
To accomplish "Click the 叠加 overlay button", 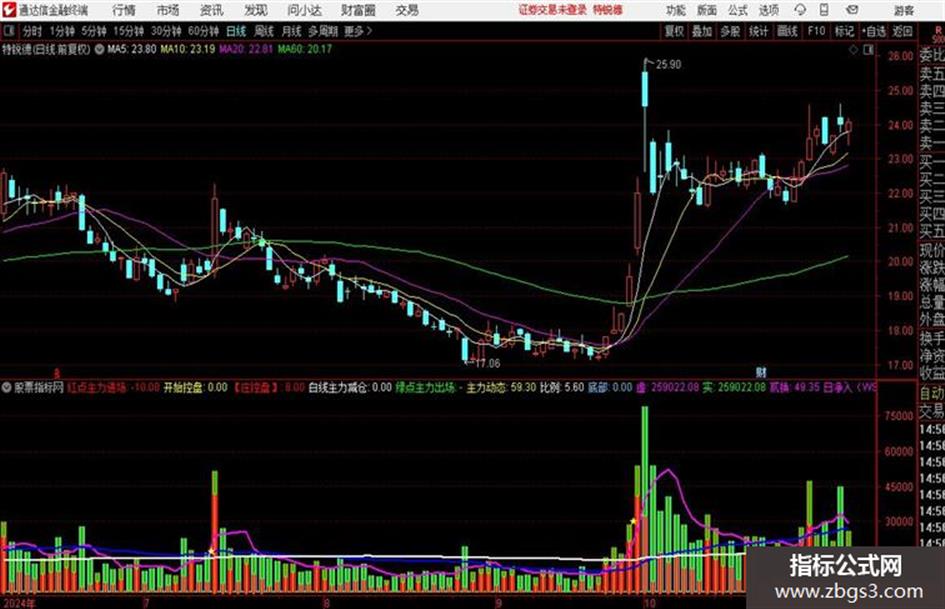I will click(702, 31).
